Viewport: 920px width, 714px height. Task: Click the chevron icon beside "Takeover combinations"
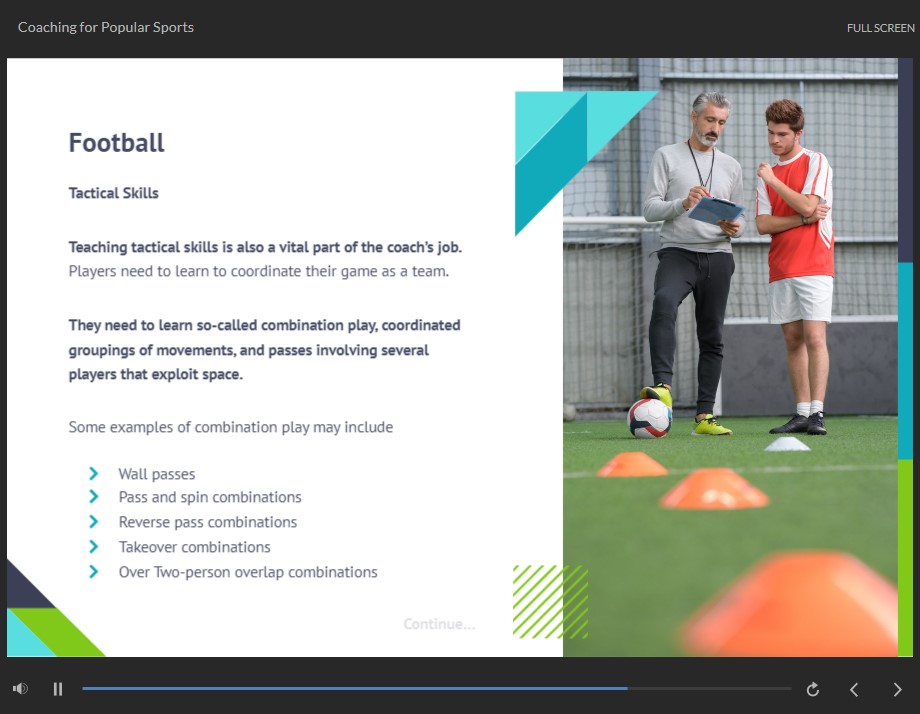pos(94,547)
